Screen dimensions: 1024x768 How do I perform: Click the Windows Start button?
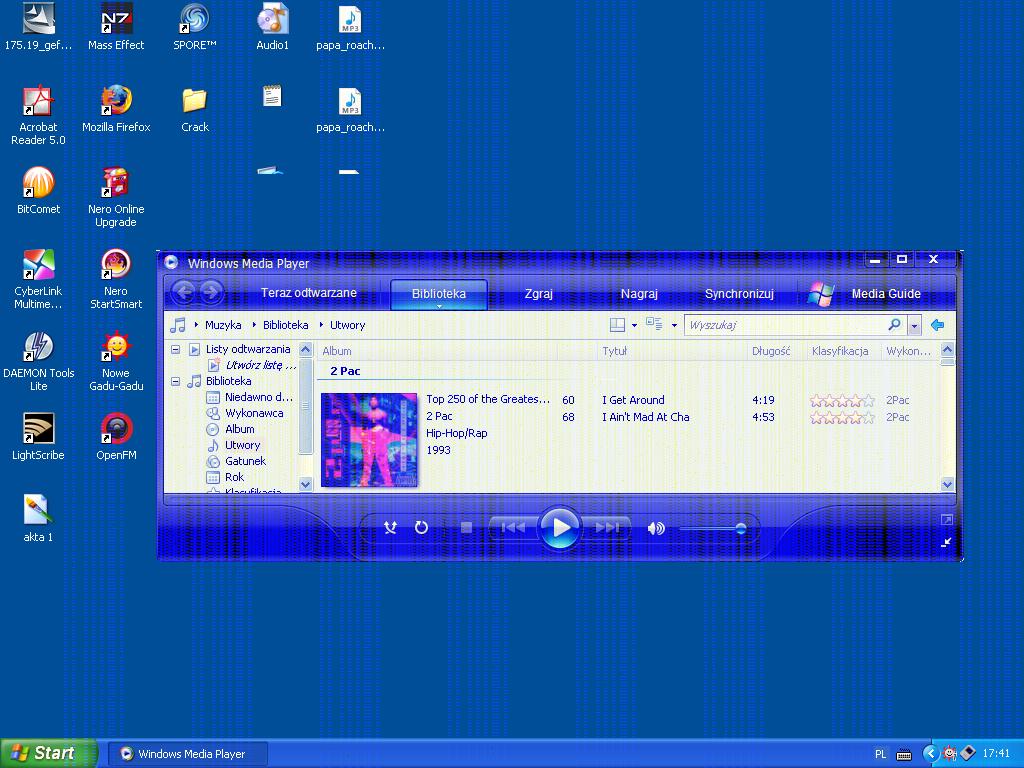tap(47, 753)
